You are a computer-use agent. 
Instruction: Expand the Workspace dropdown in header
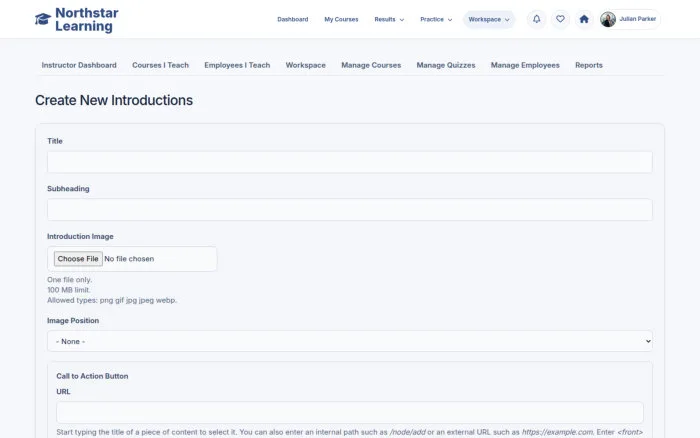point(489,19)
